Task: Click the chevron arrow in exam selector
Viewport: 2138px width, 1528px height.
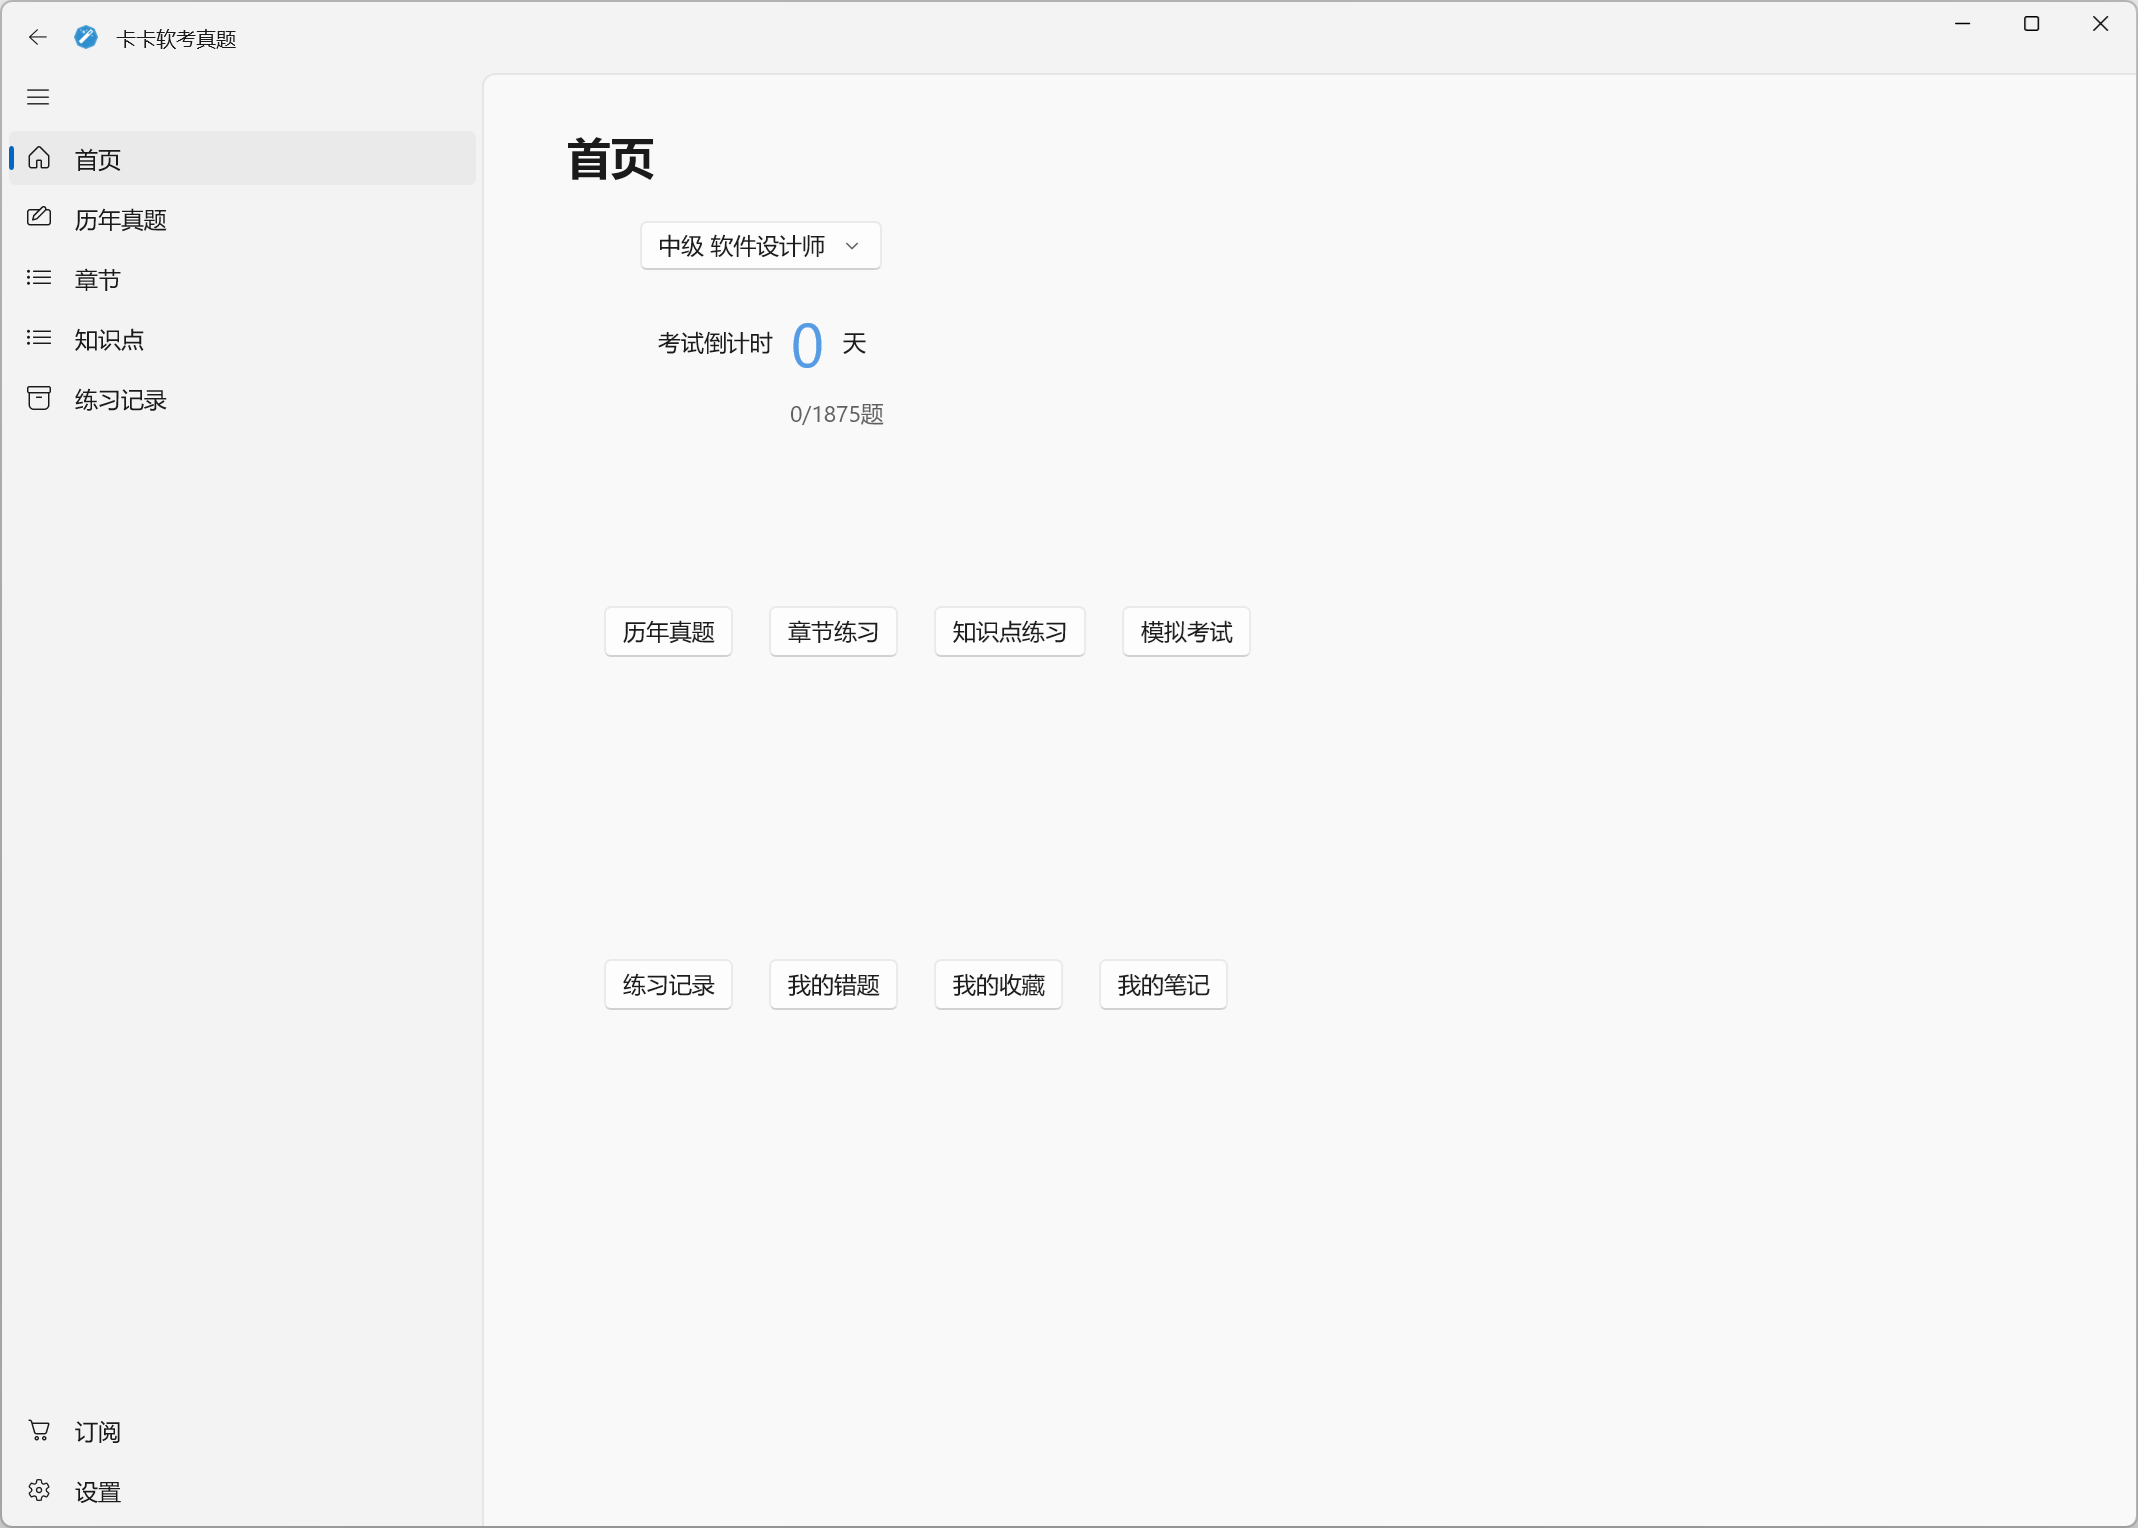Action: pyautogui.click(x=852, y=246)
